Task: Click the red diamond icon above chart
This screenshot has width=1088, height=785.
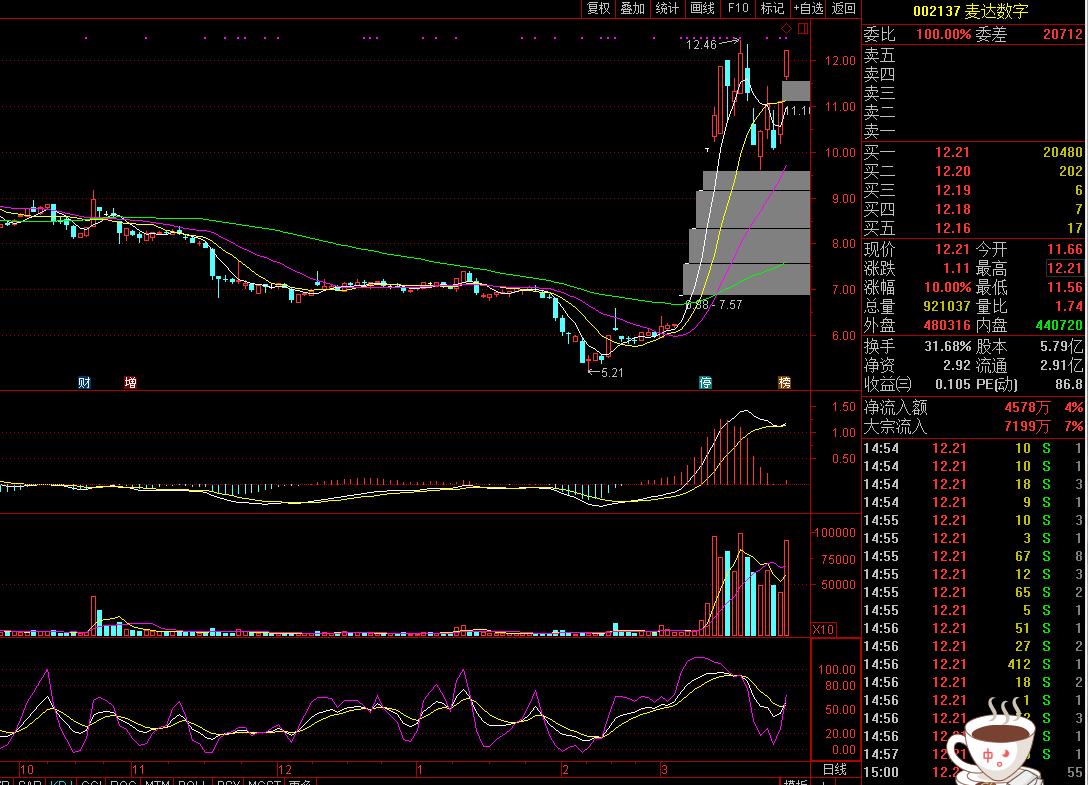Action: pyautogui.click(x=787, y=28)
